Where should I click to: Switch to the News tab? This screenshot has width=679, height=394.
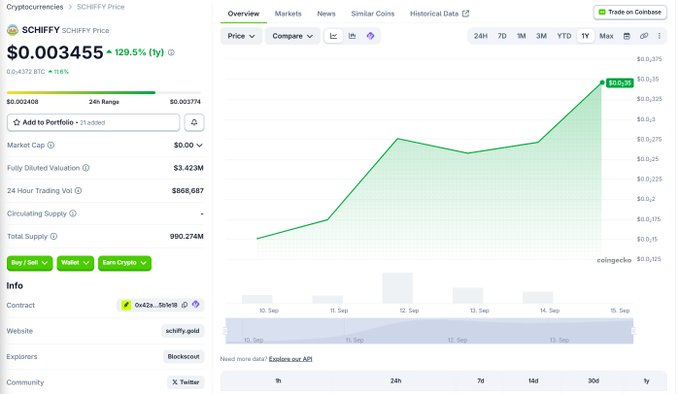(x=326, y=14)
